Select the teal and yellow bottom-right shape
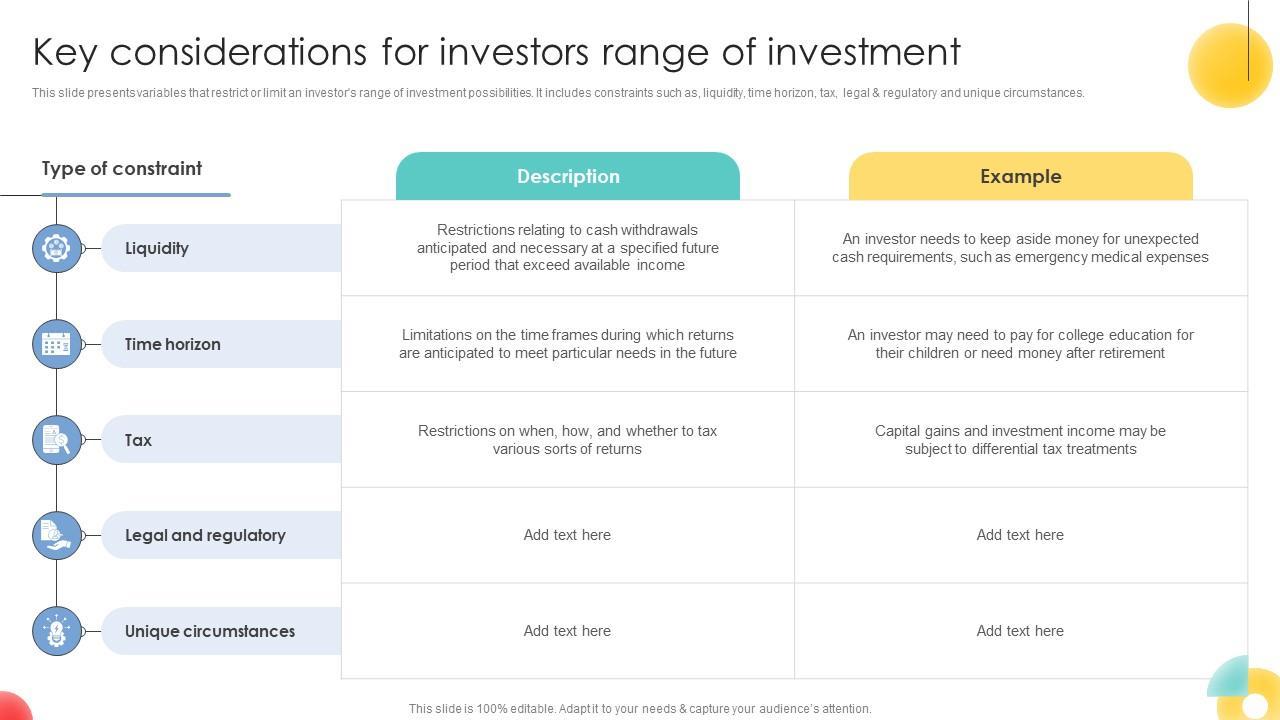The width and height of the screenshot is (1280, 720). (1245, 690)
